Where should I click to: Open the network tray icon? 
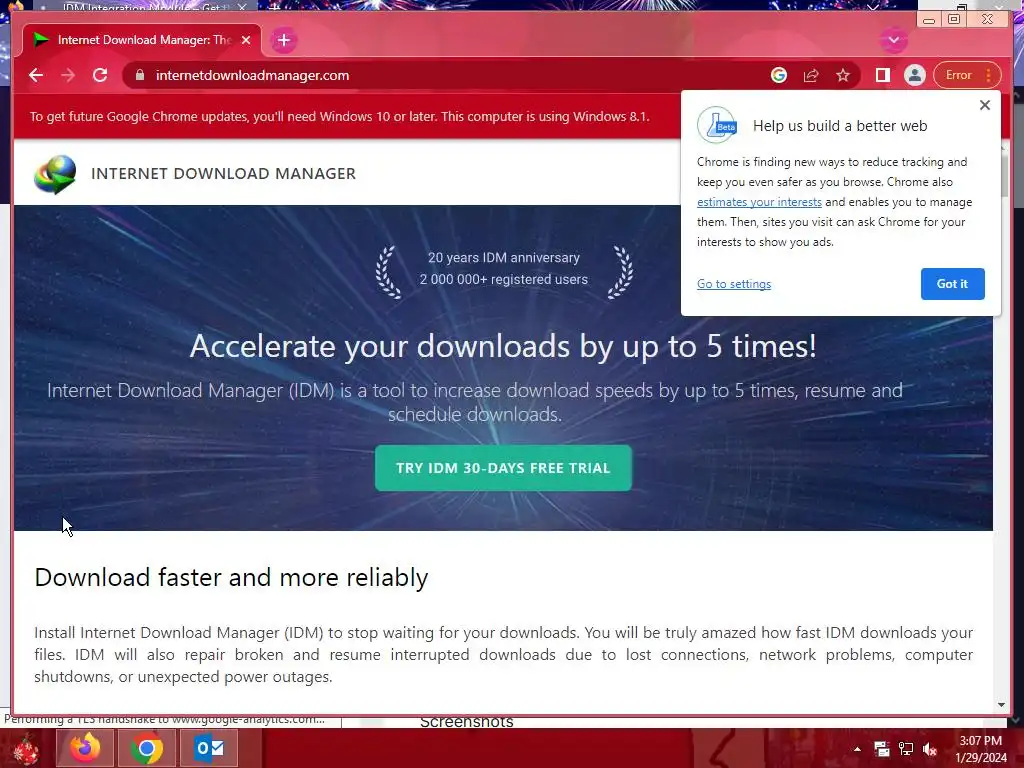(x=906, y=749)
